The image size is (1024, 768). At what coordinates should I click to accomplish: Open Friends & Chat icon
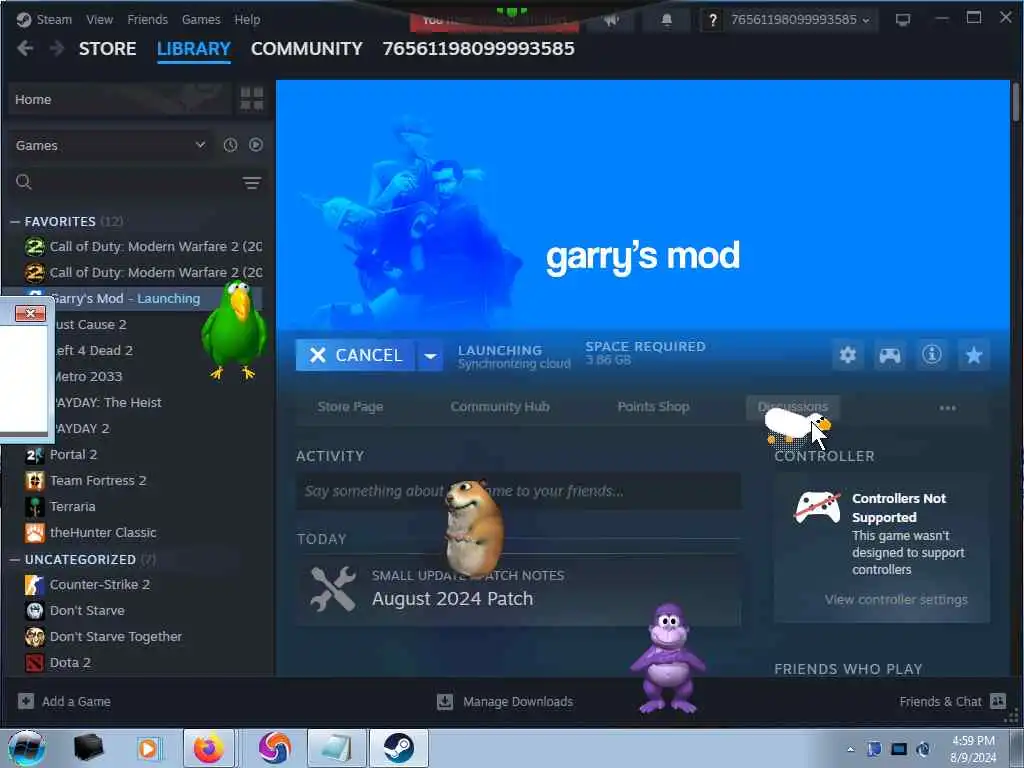pos(998,701)
